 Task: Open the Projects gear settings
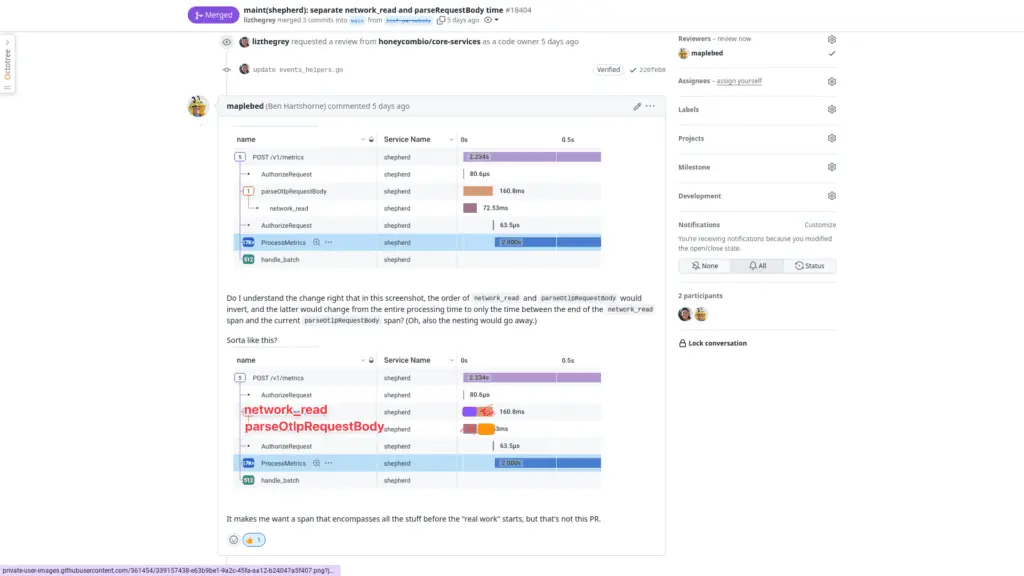point(831,138)
